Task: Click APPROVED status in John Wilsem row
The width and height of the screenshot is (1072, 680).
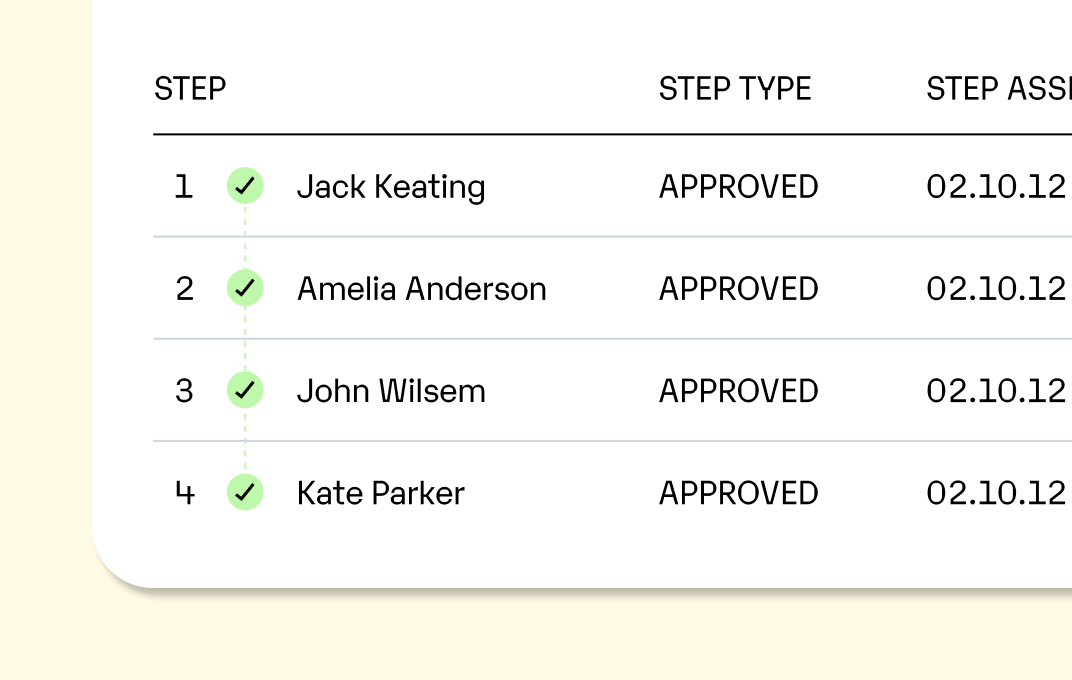Action: [x=738, y=391]
